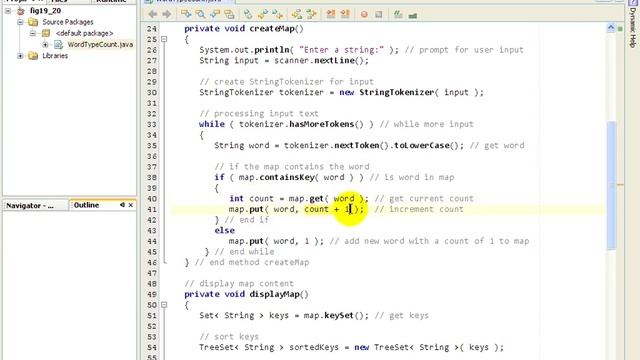Click the comment '// display map content'
Image resolution: width=640 pixels, height=360 pixels.
click(x=239, y=284)
